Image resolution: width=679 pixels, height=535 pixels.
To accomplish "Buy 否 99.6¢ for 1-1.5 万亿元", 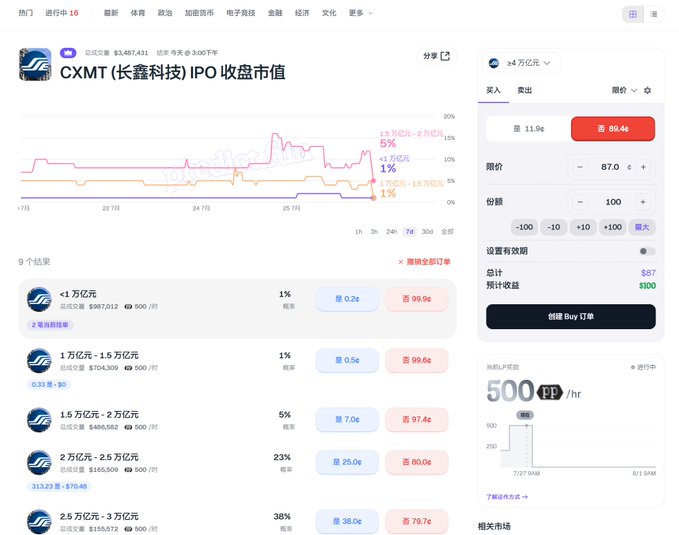I will (x=417, y=360).
